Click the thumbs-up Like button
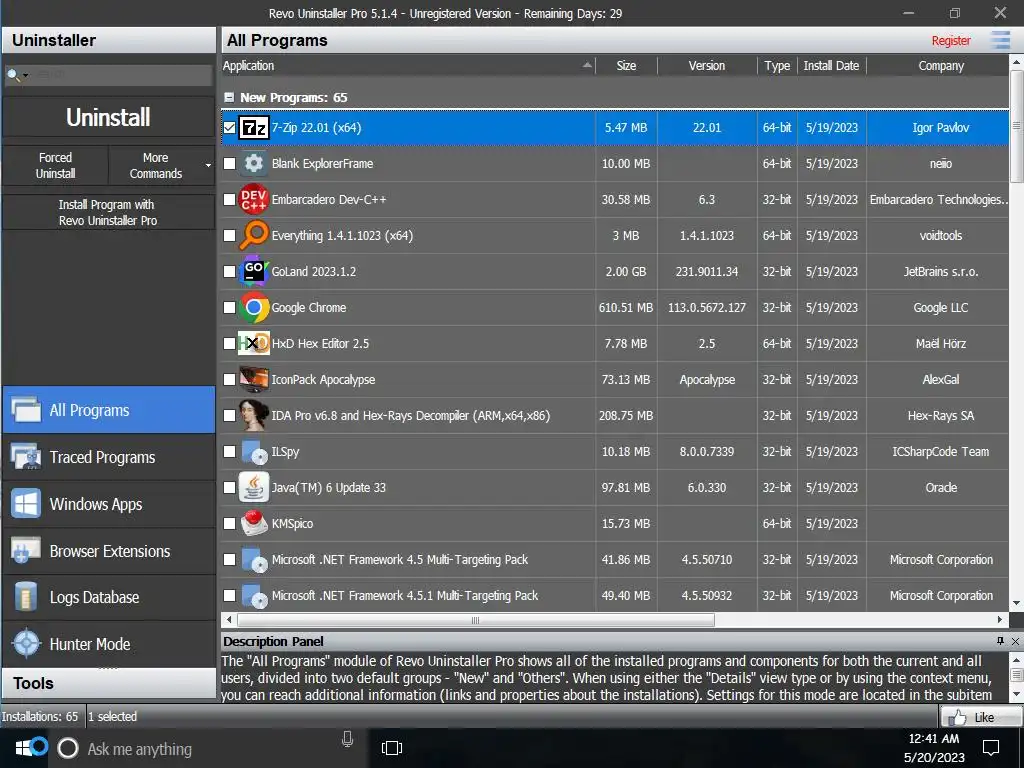The image size is (1024, 768). pos(981,717)
